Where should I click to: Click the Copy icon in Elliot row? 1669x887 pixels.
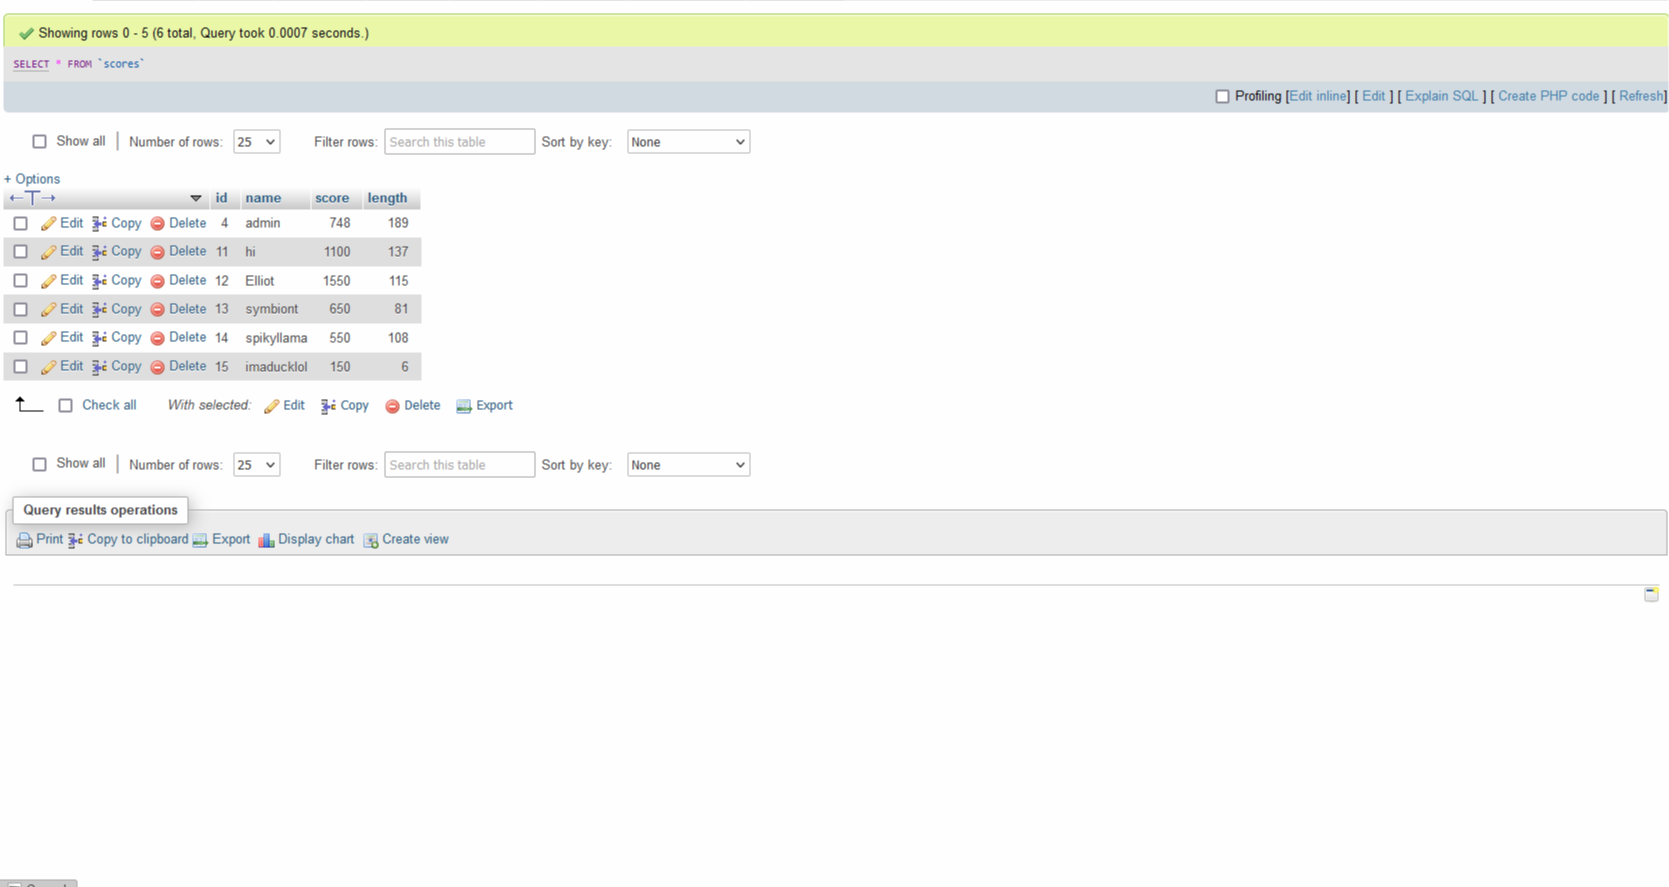tap(99, 281)
